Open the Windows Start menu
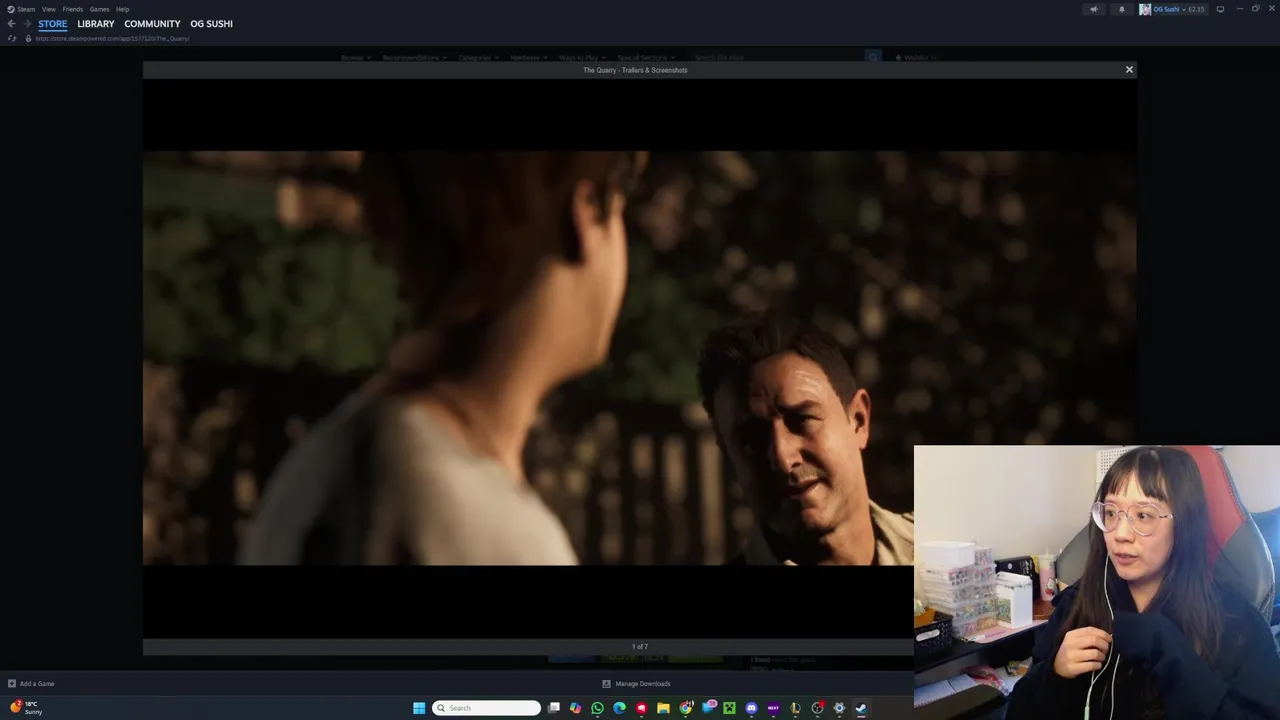 pyautogui.click(x=419, y=708)
